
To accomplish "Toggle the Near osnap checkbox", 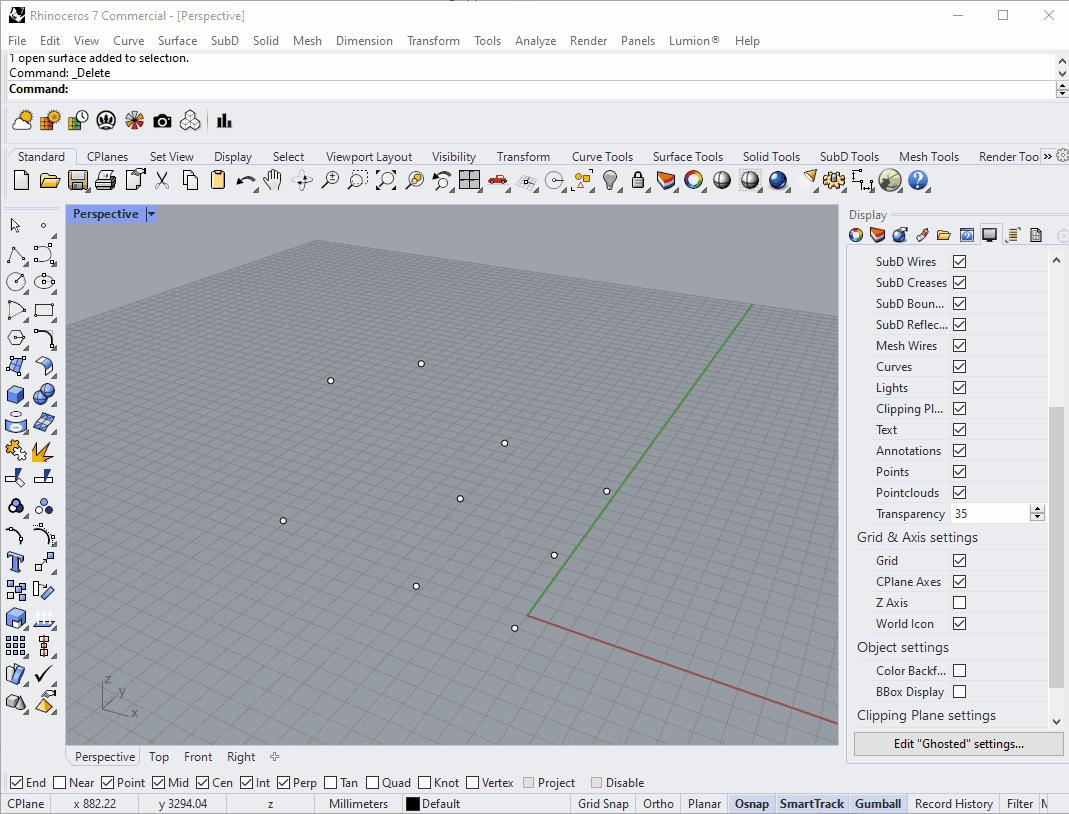I will [60, 783].
